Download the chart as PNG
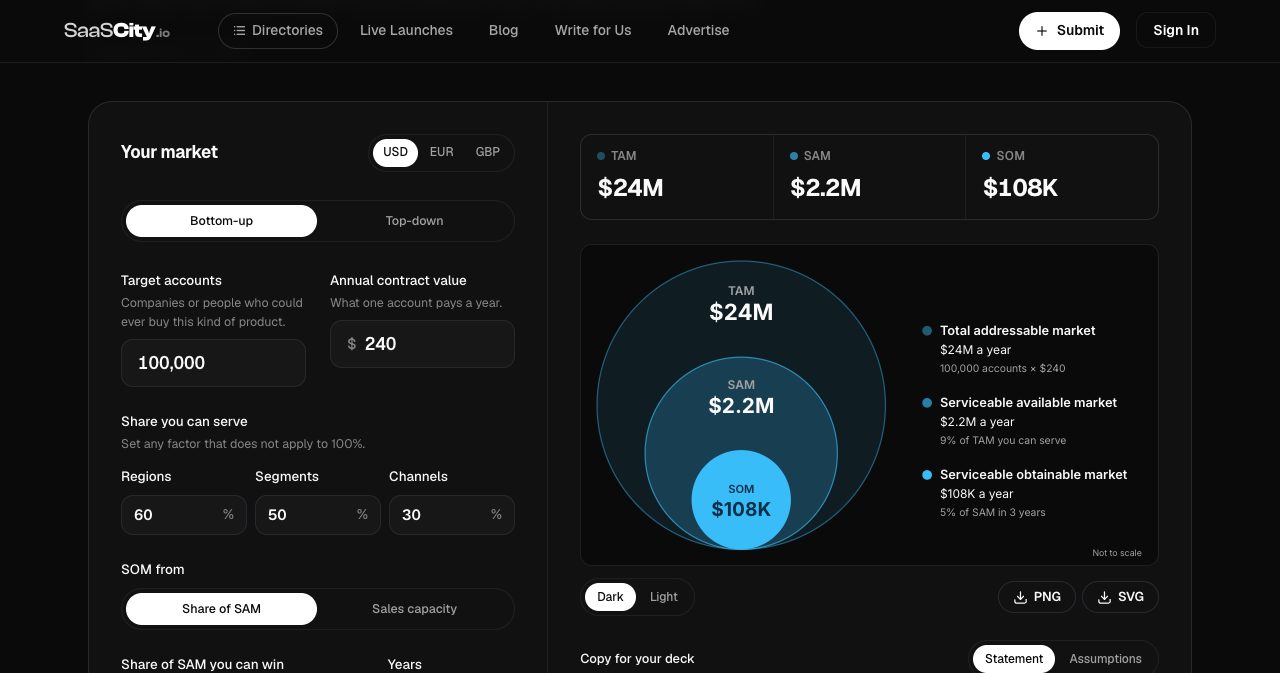The image size is (1280, 673). click(x=1037, y=597)
